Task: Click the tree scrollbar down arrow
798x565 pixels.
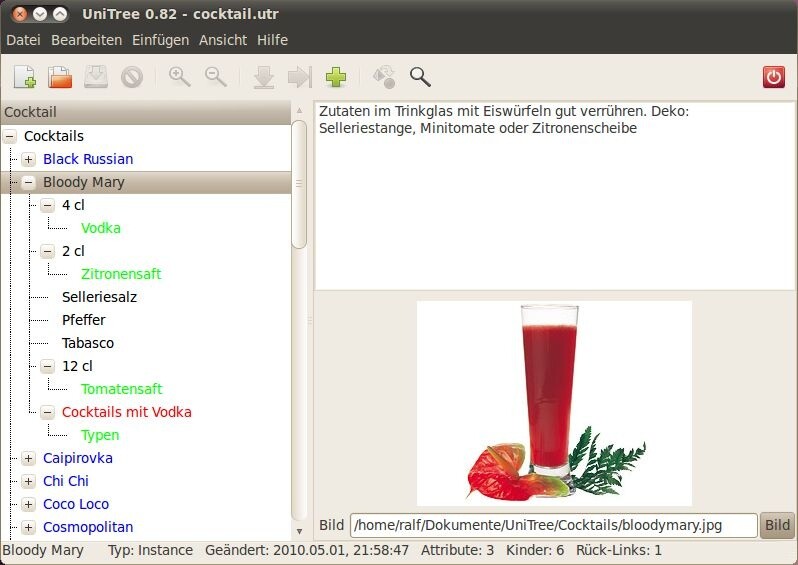Action: [299, 531]
